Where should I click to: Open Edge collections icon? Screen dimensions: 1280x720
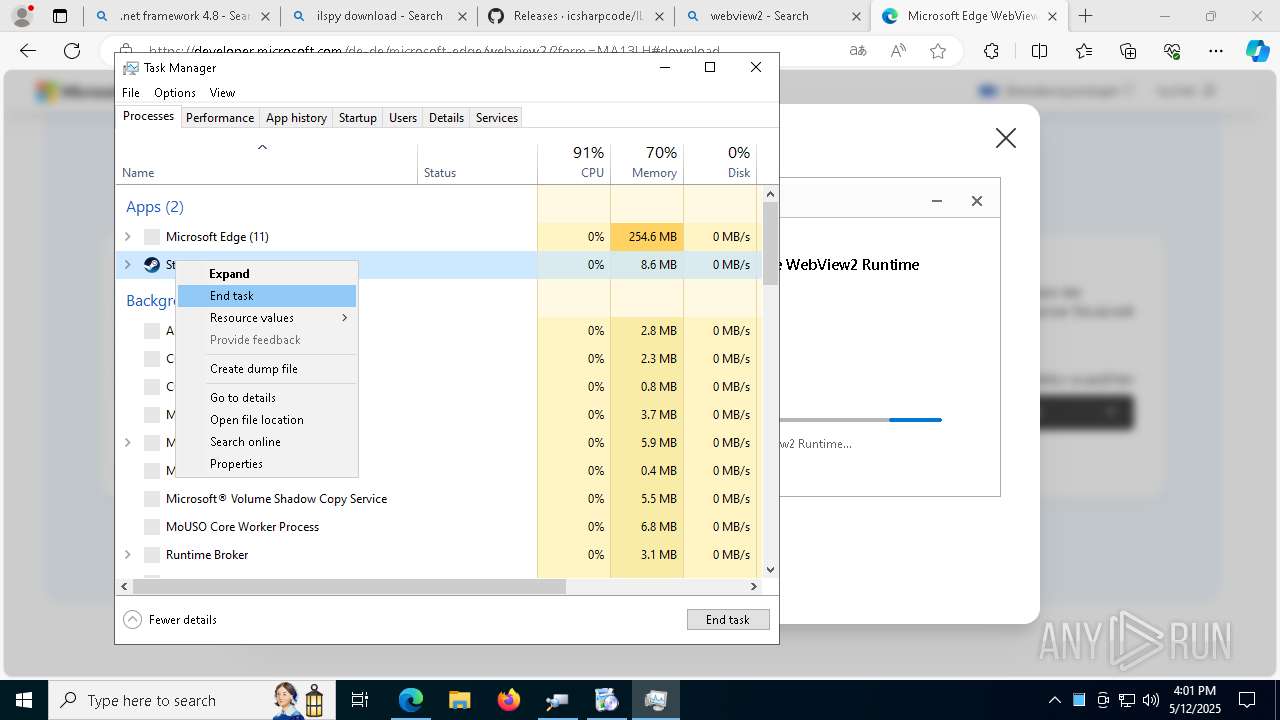coord(1128,51)
